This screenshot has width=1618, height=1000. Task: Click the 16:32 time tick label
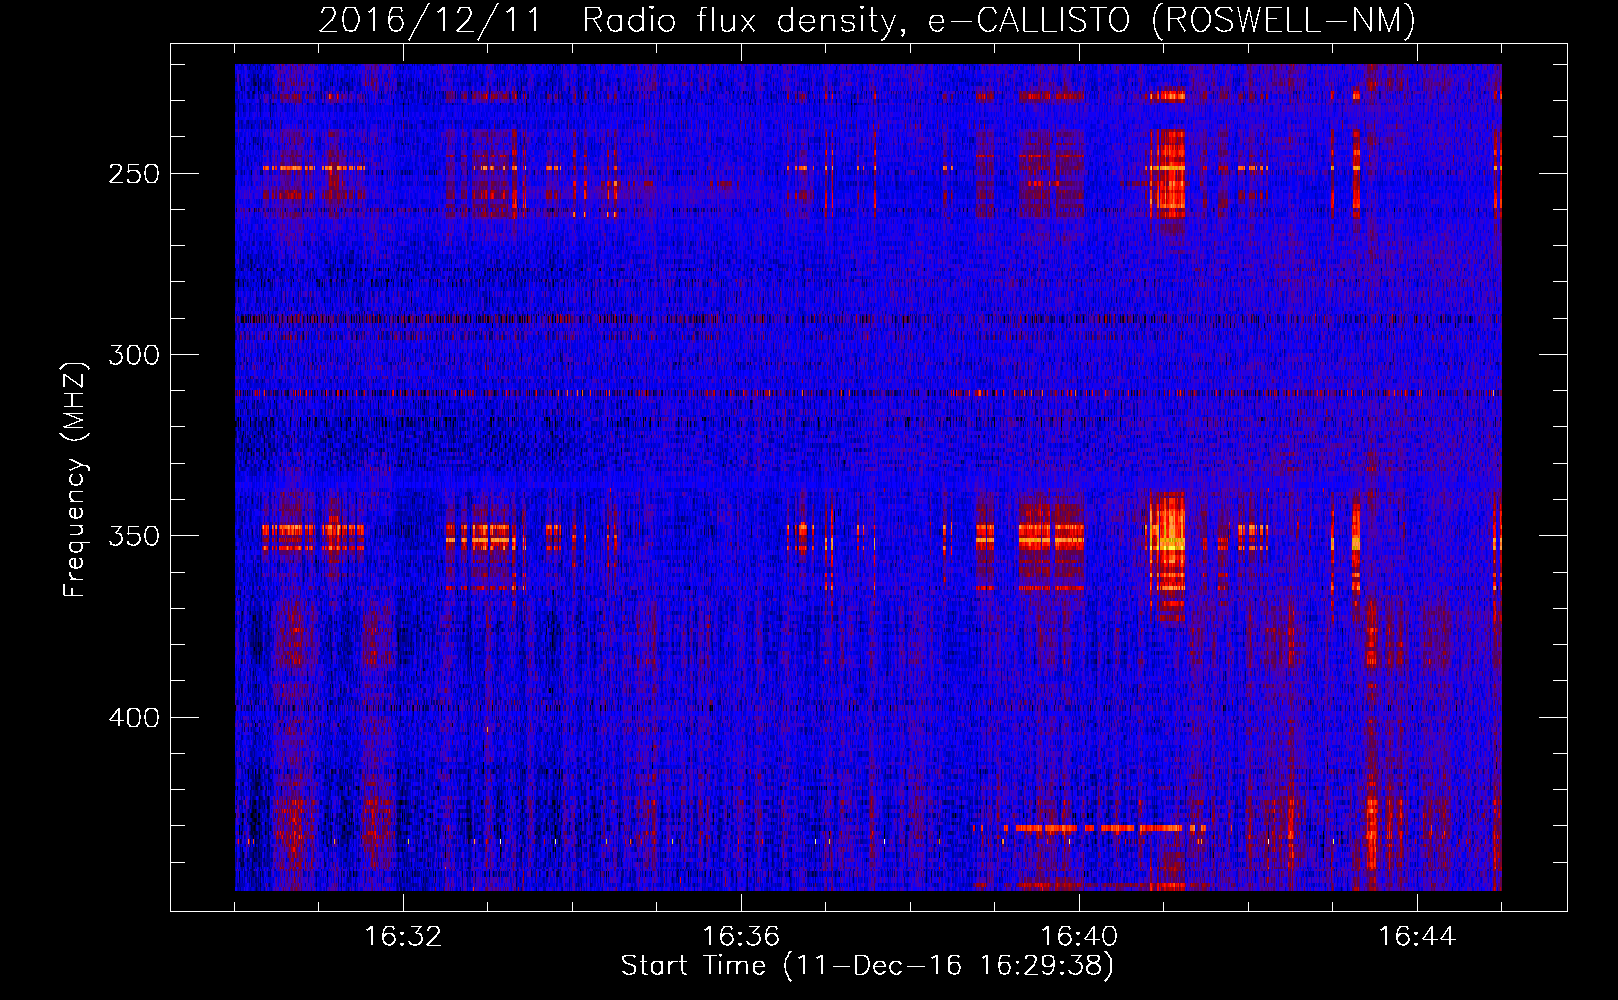pos(403,937)
